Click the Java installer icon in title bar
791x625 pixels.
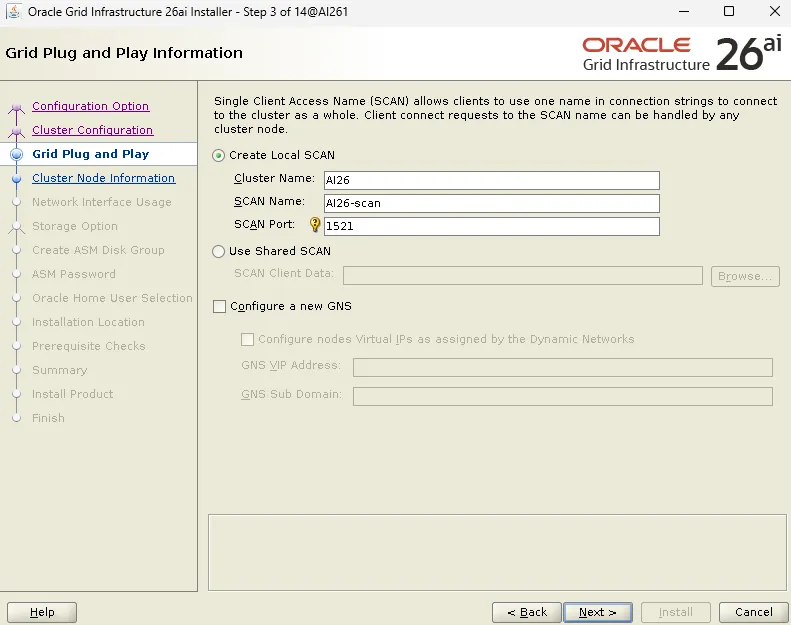coord(14,11)
